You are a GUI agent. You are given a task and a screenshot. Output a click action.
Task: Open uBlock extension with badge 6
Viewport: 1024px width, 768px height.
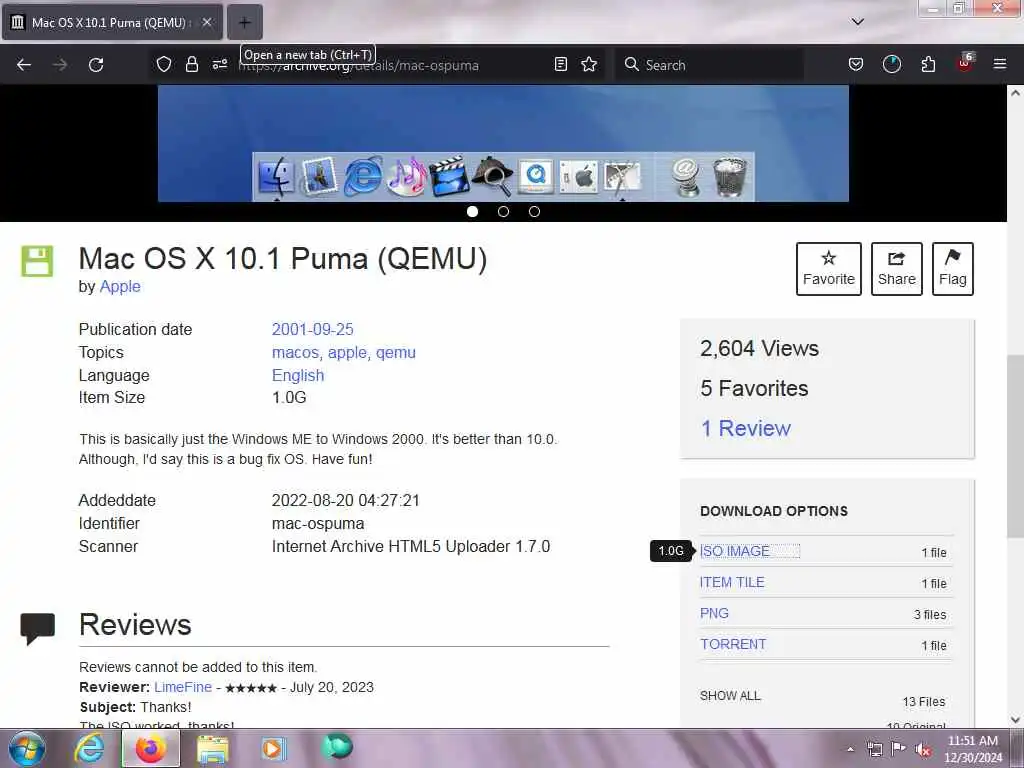click(x=965, y=63)
